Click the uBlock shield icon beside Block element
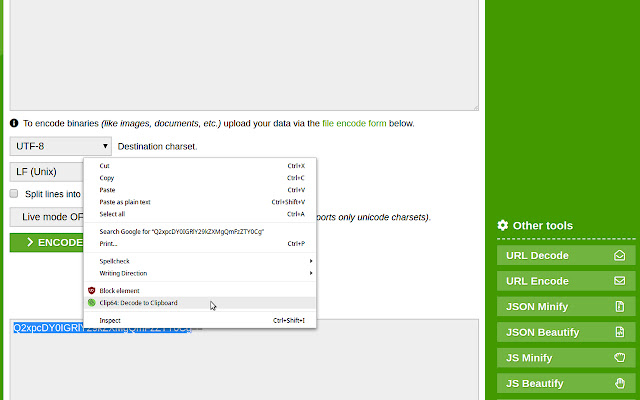 91,291
